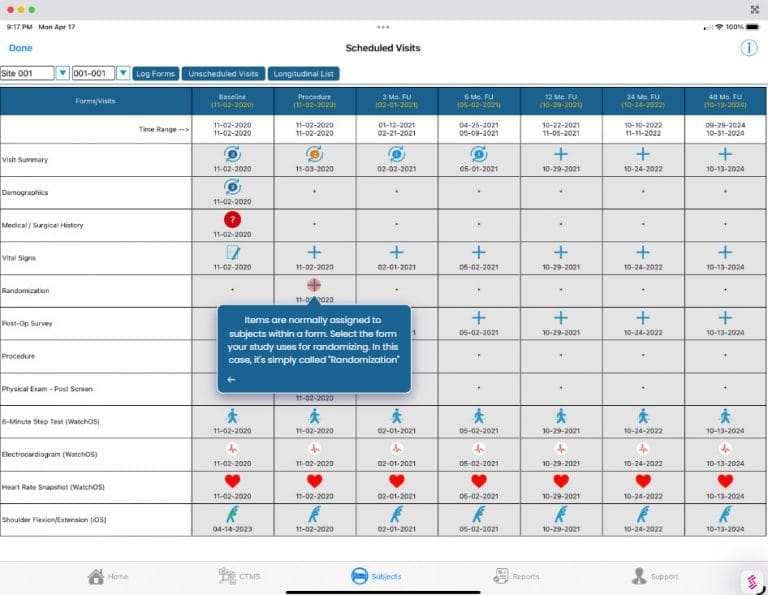Open Longitudinal List
Viewport: 768px width, 595px height.
(x=304, y=73)
